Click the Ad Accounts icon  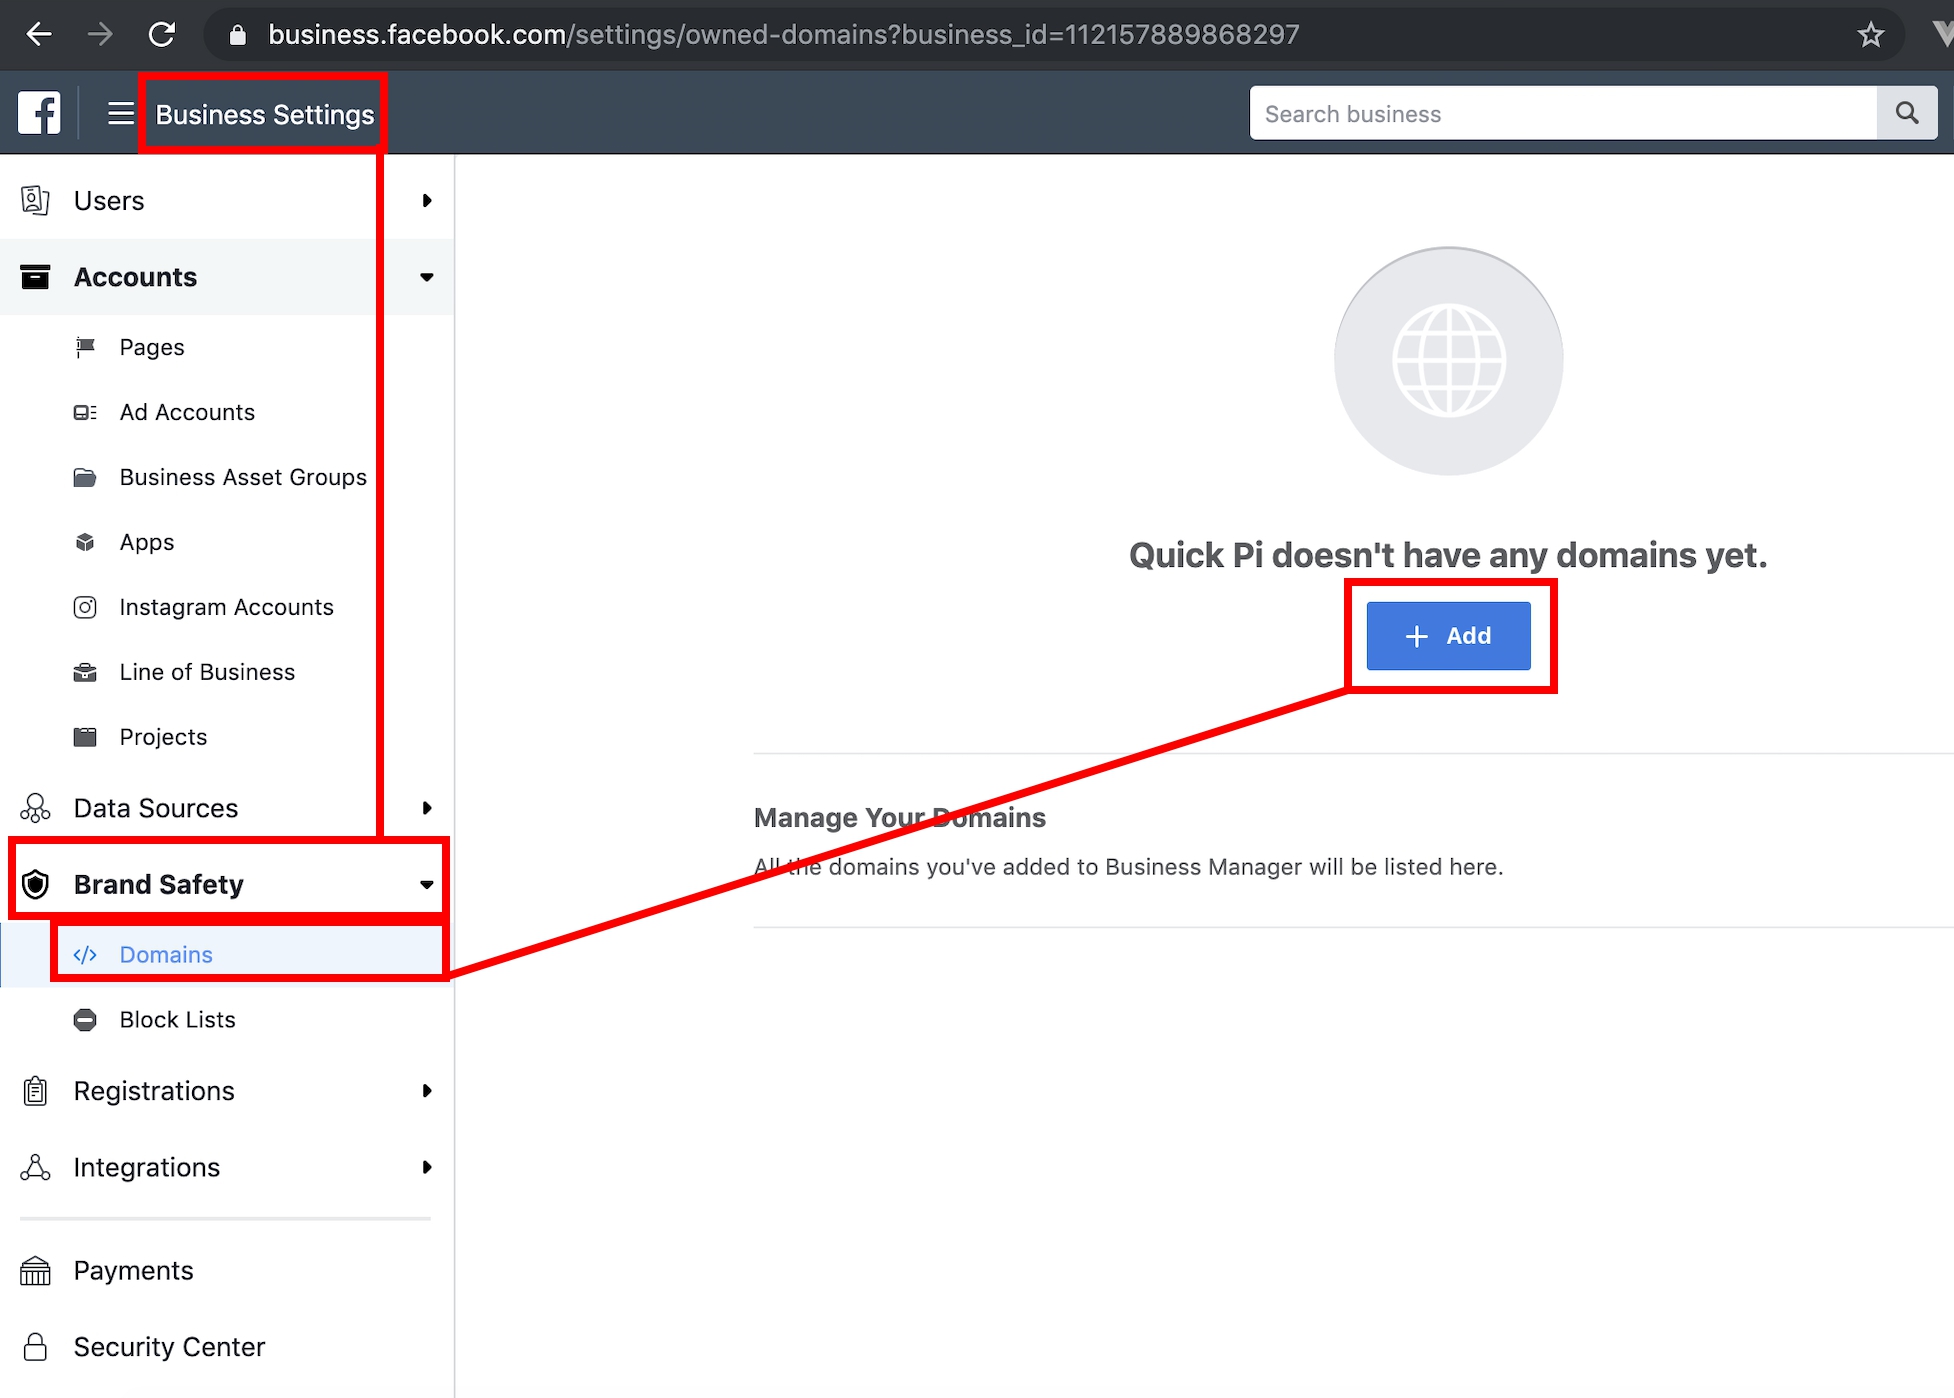point(85,412)
